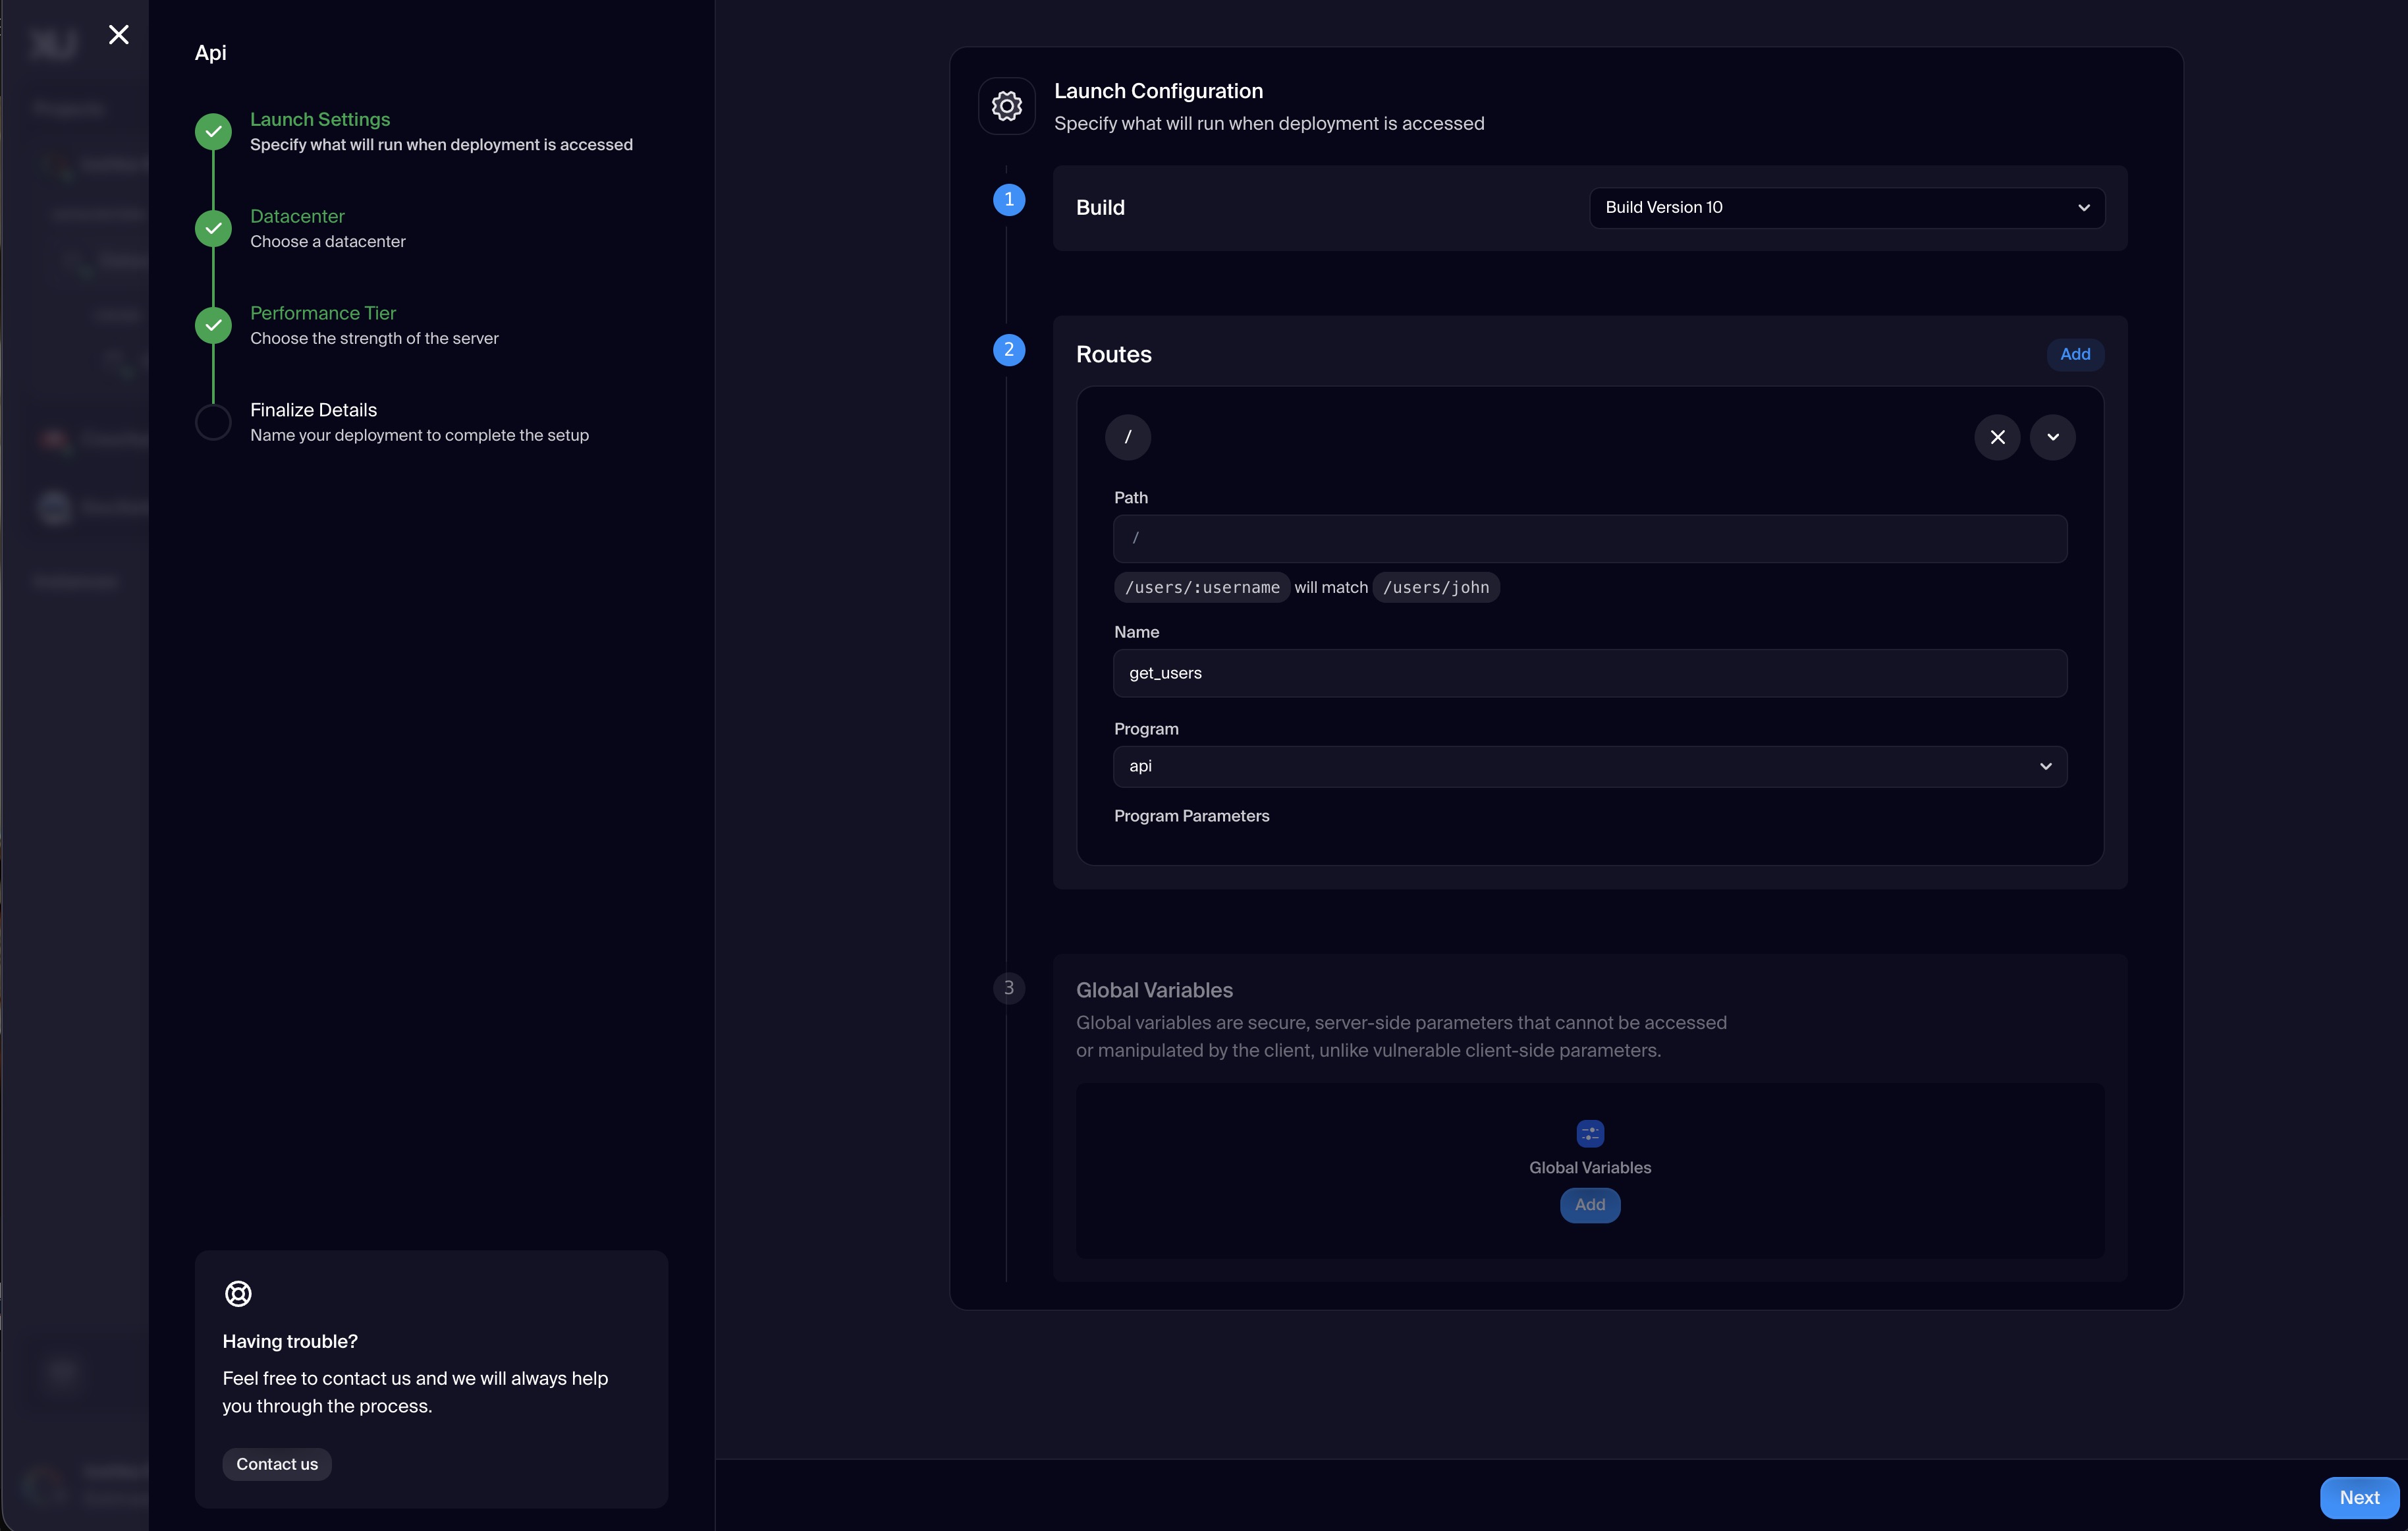Click the Datacenter step checkmark icon

213,228
